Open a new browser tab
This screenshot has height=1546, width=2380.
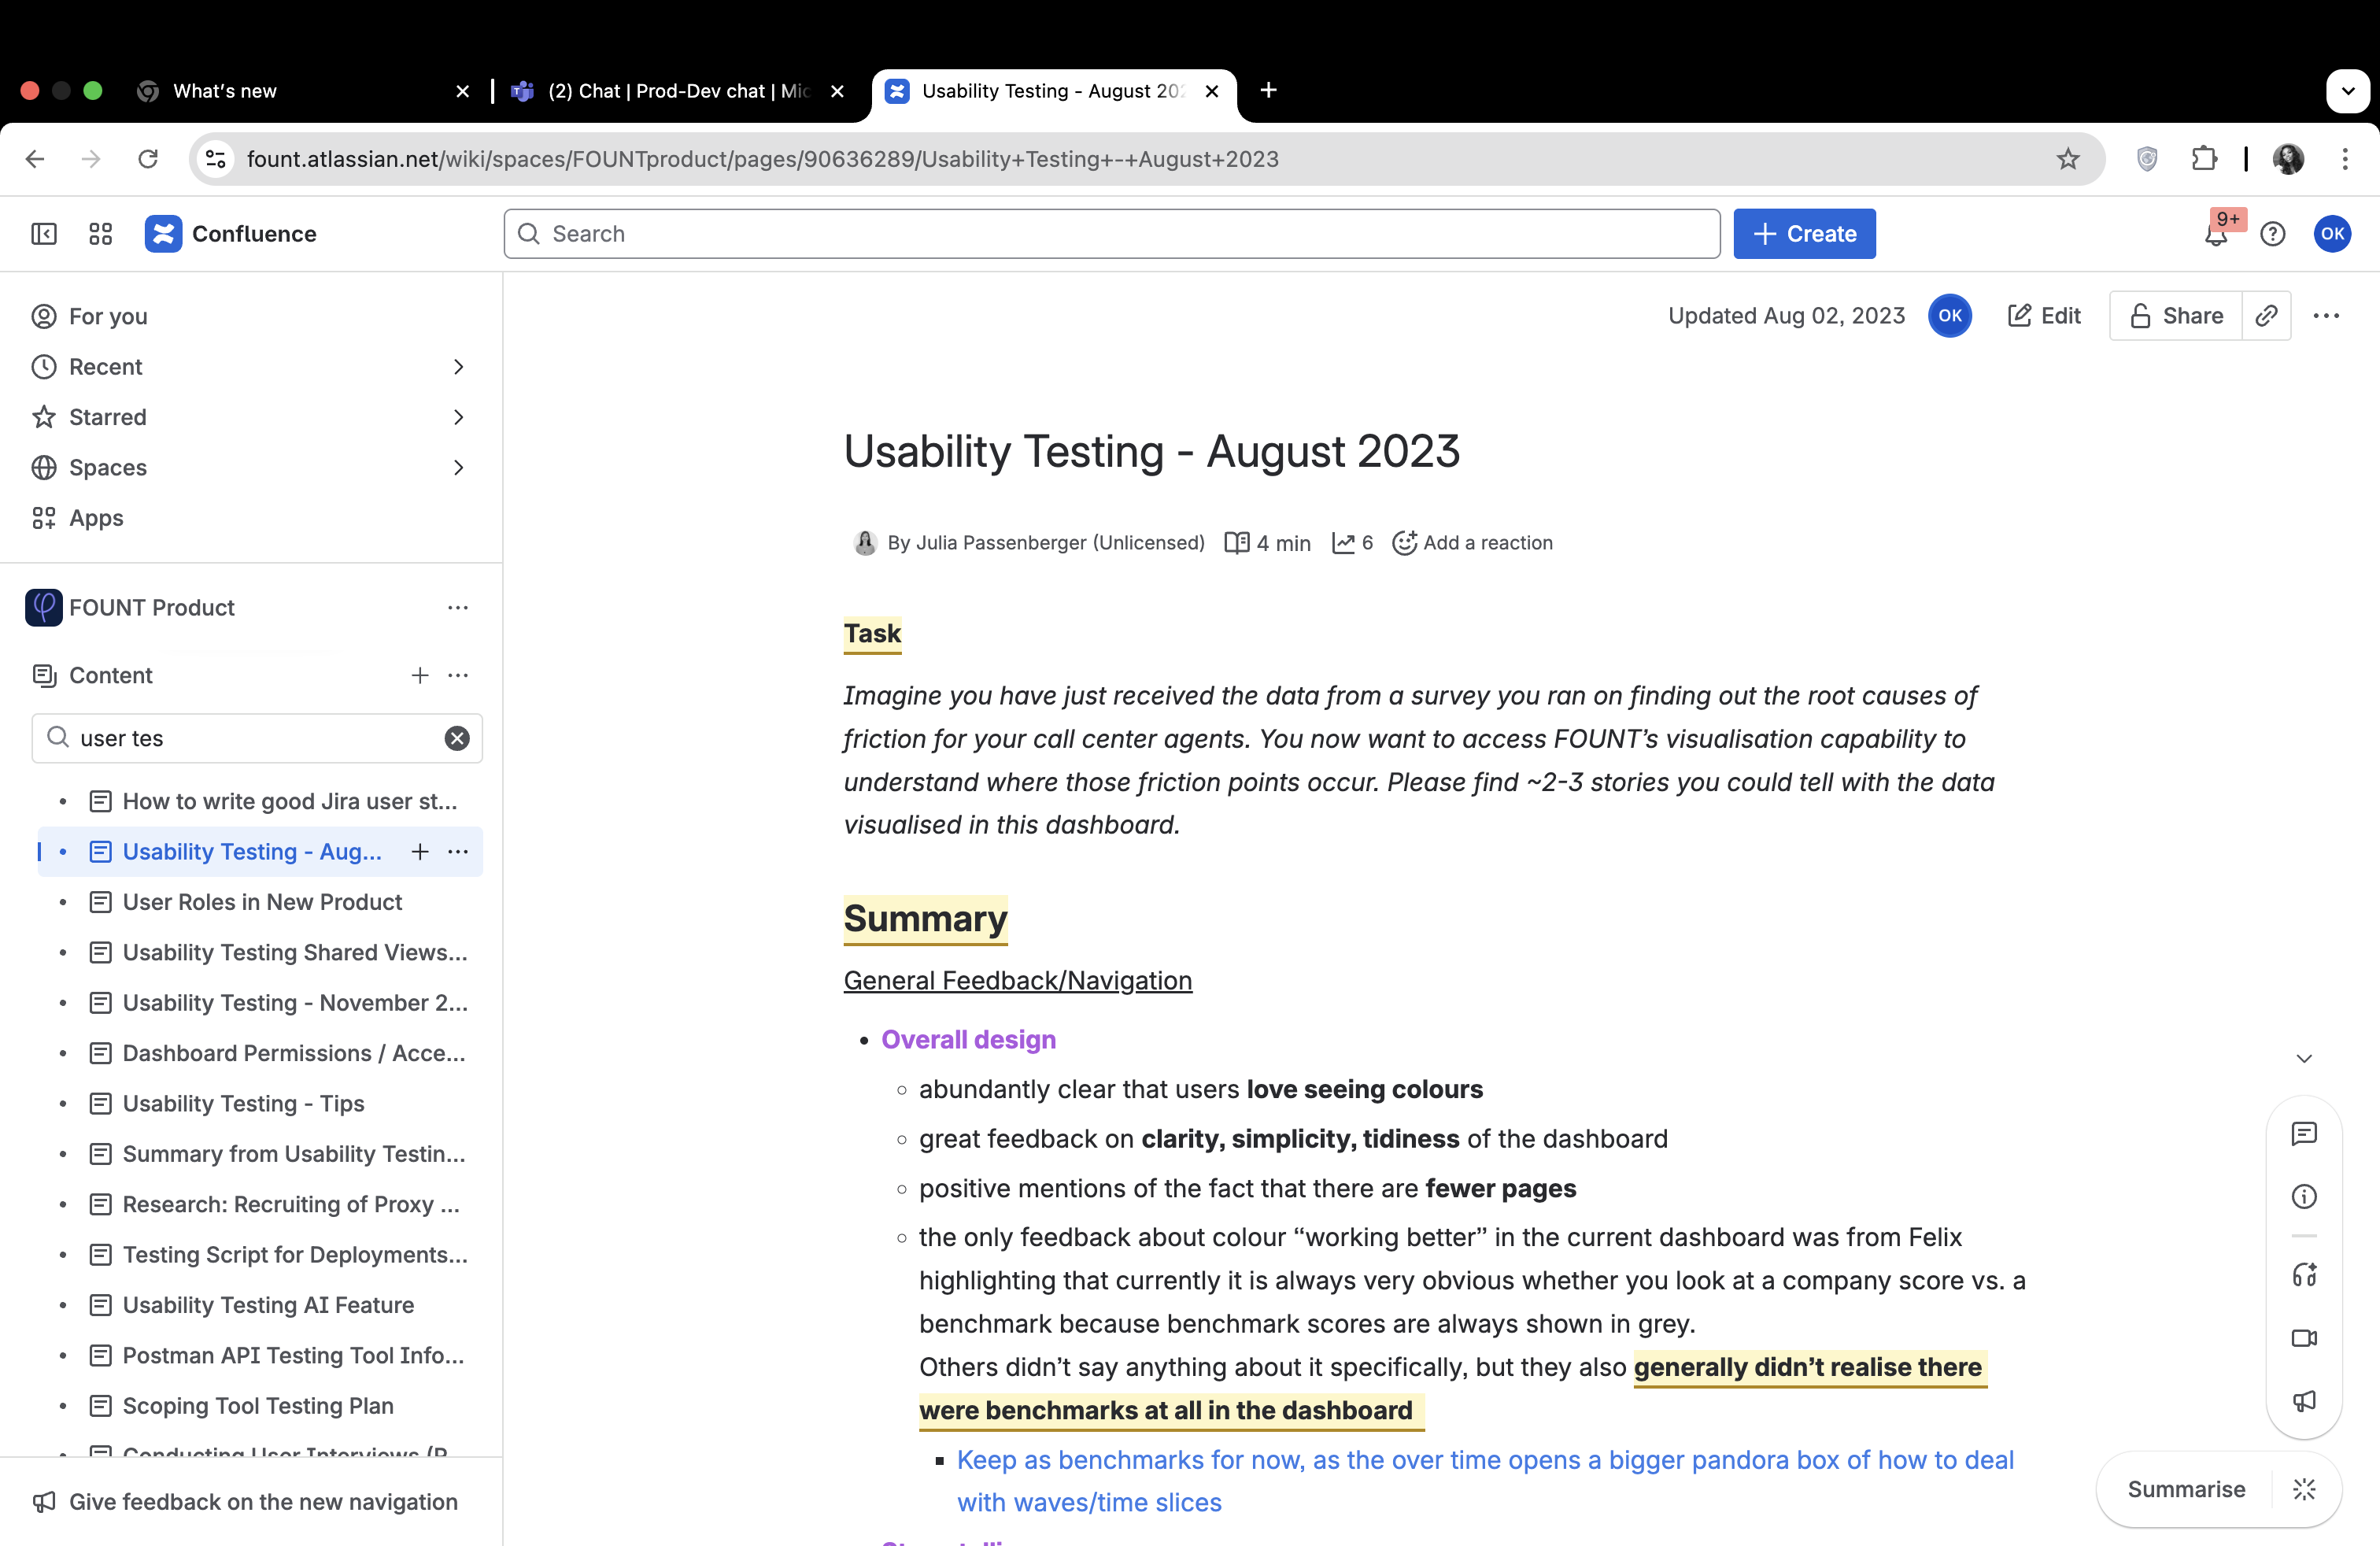click(x=1268, y=90)
